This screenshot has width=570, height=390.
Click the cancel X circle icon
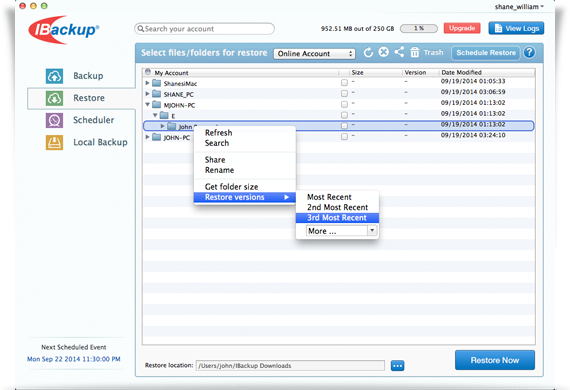[384, 52]
